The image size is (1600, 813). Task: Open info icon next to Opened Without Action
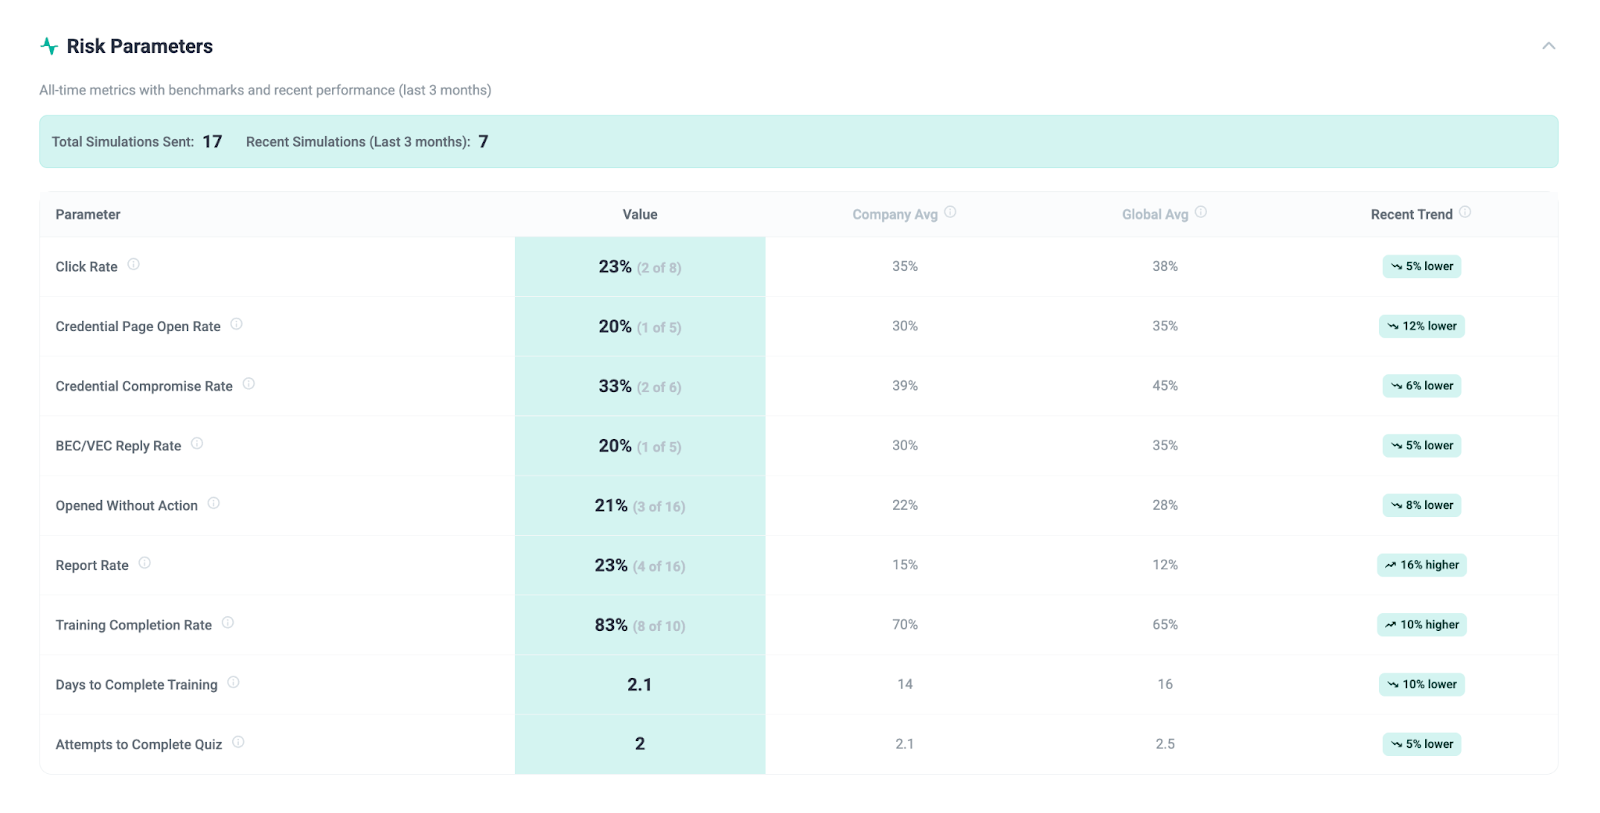[x=213, y=503]
